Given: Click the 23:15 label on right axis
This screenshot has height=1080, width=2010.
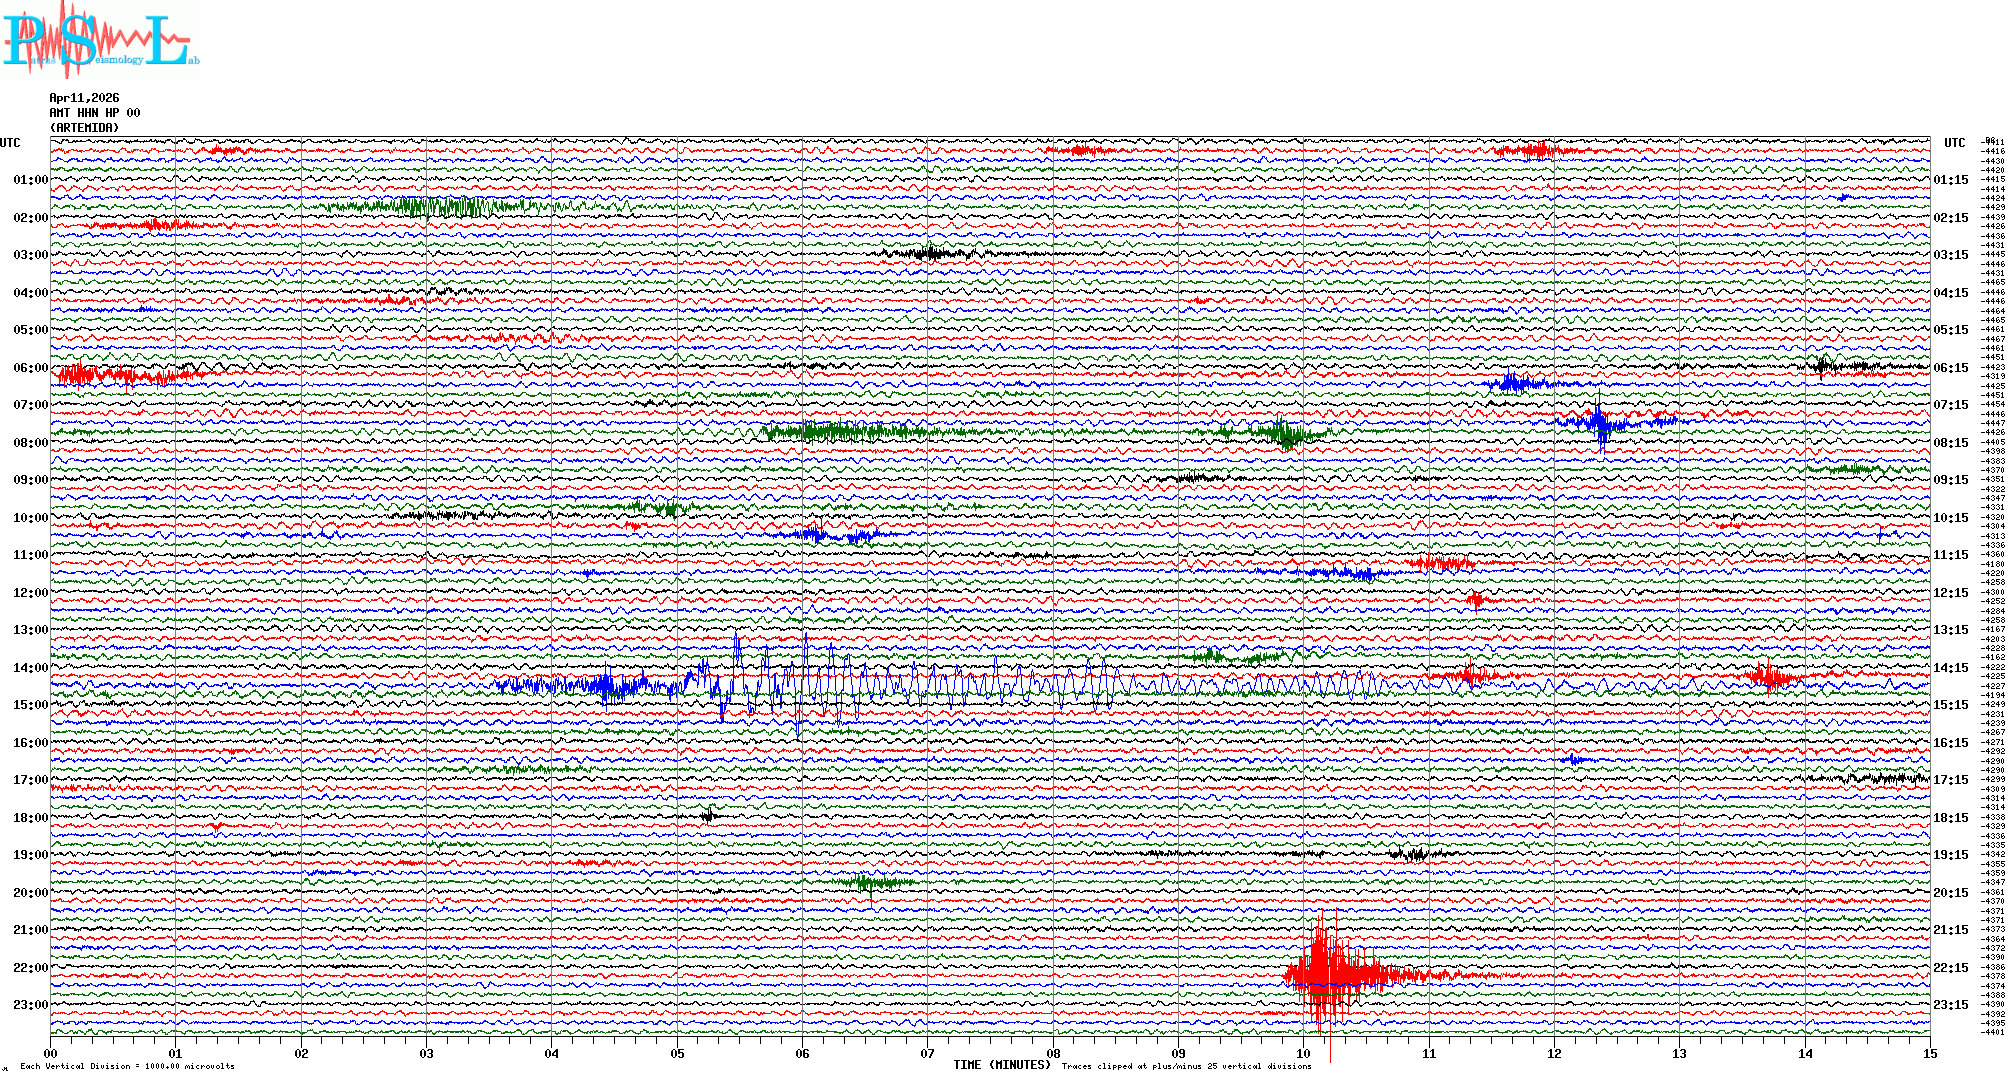Looking at the screenshot, I should 1950,1005.
